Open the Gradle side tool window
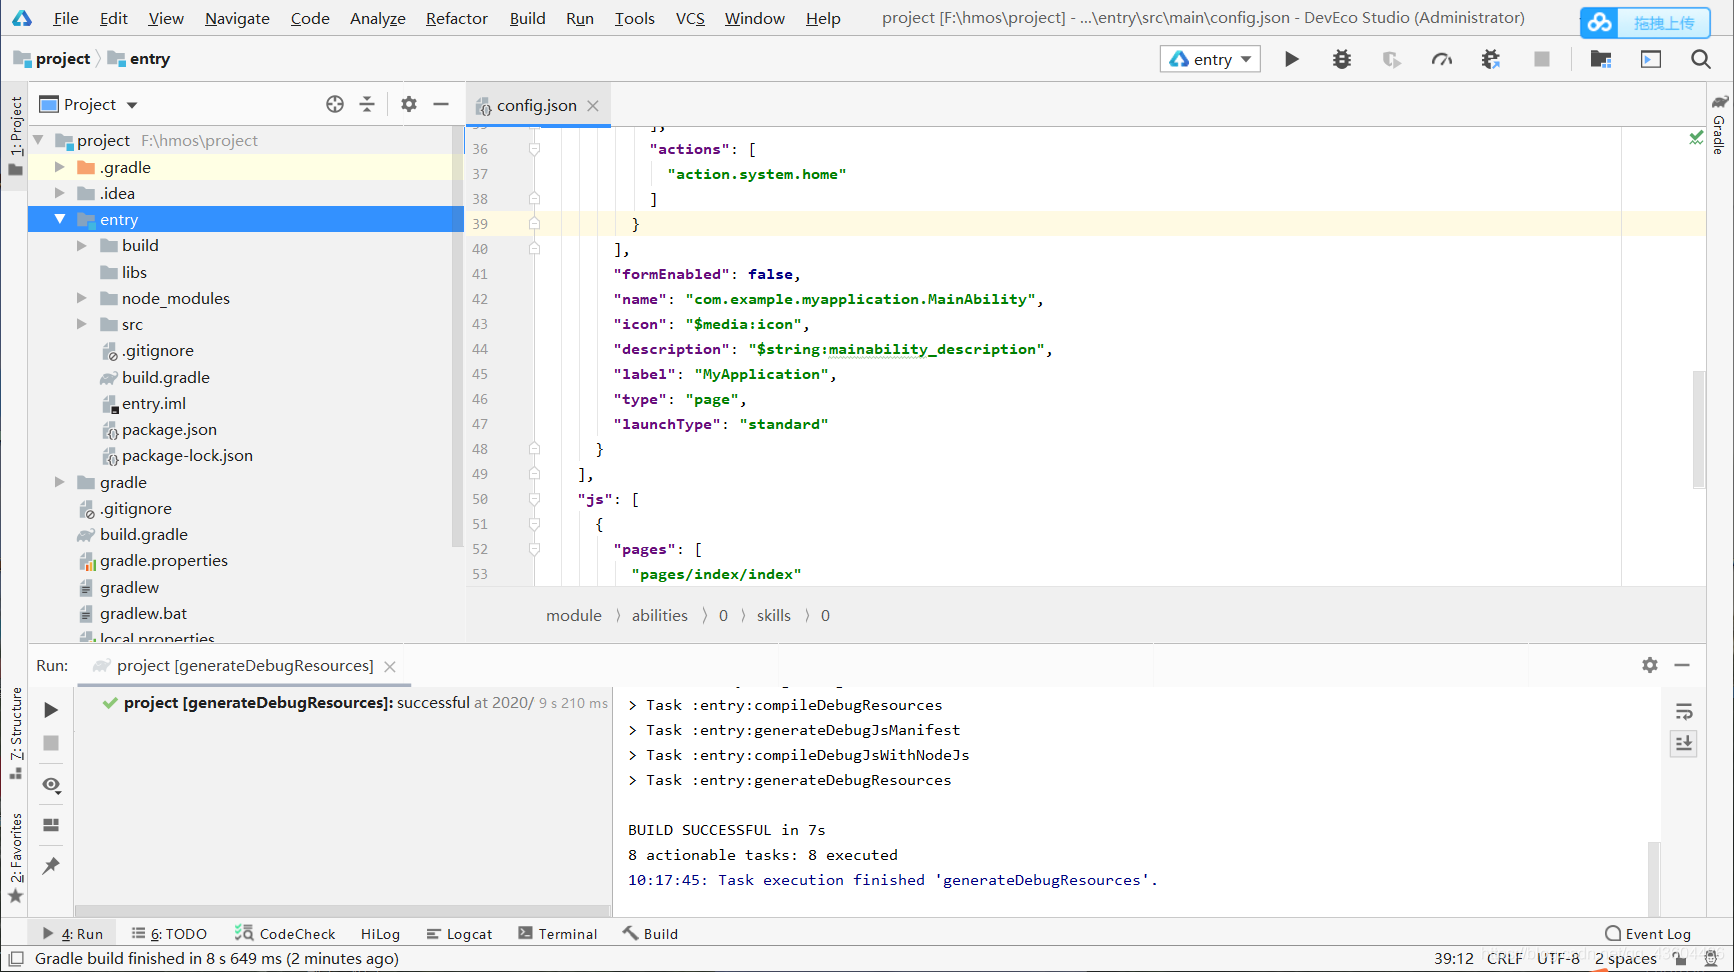The width and height of the screenshot is (1734, 972). (x=1719, y=124)
